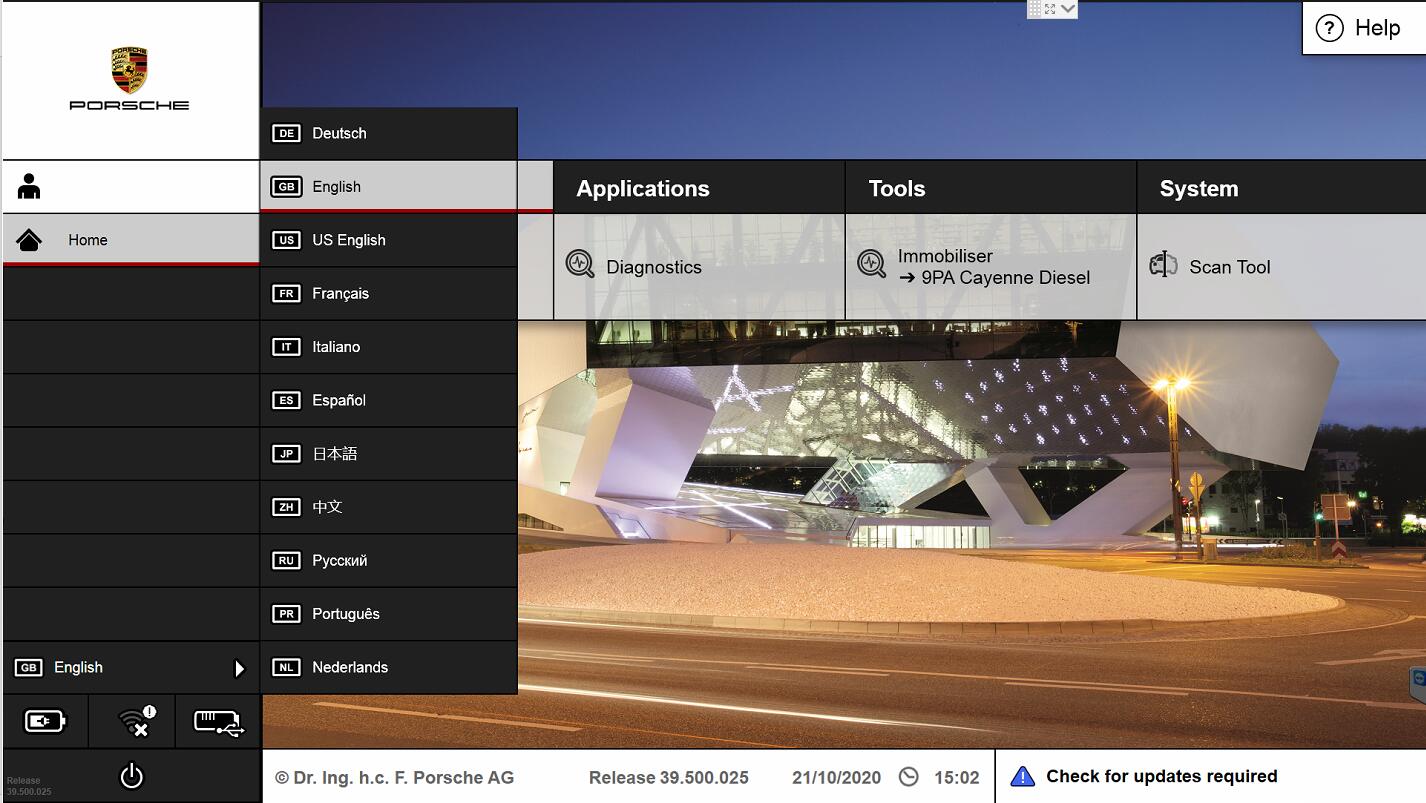Open the Applications section header
Image resolution: width=1426 pixels, height=803 pixels.
[x=699, y=188]
